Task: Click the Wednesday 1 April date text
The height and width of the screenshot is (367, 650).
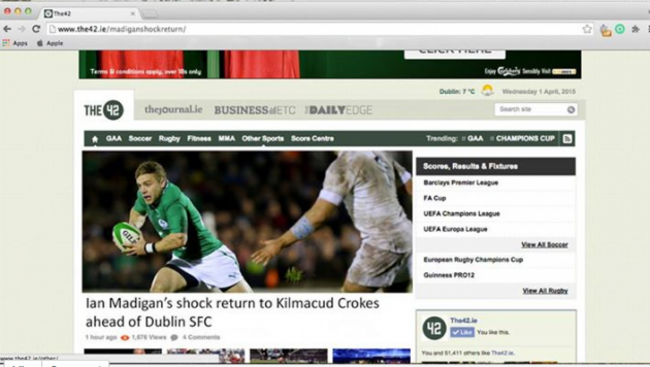Action: [538, 92]
